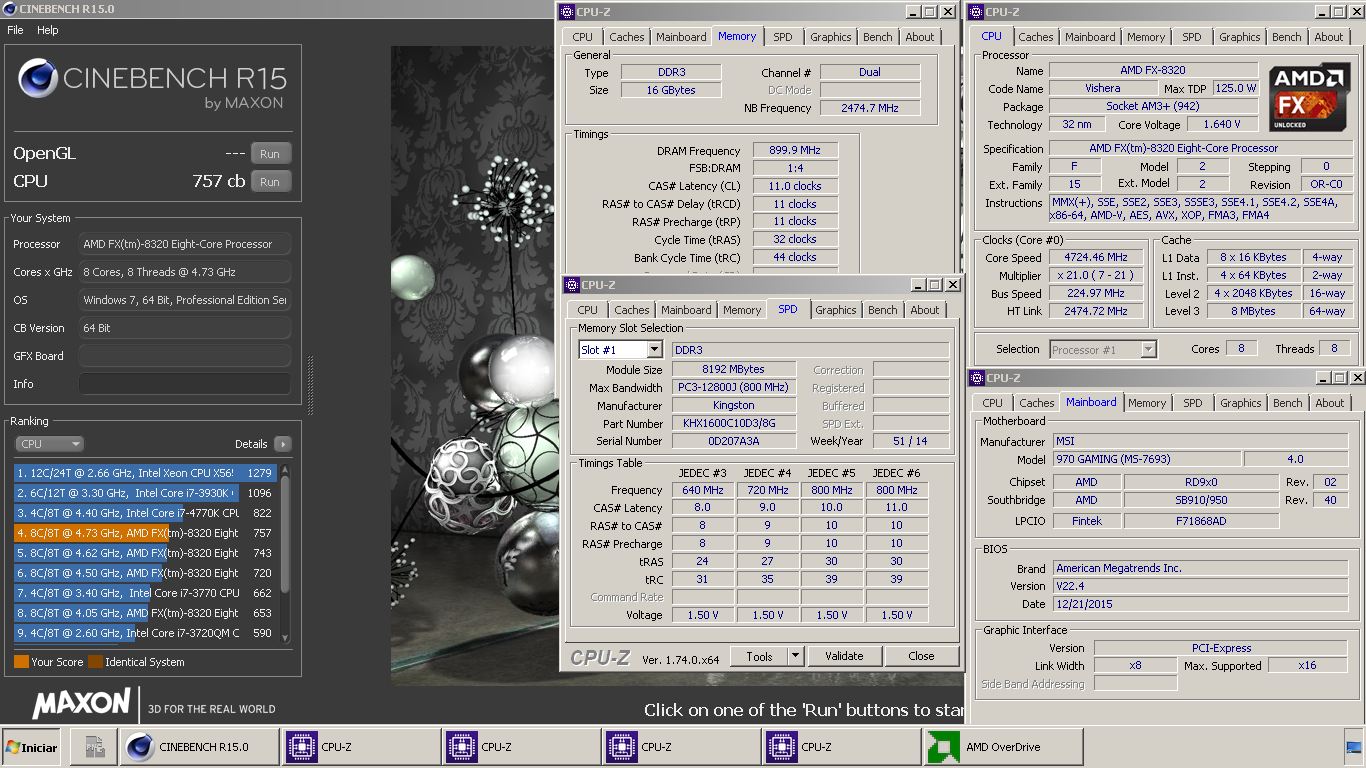Image resolution: width=1366 pixels, height=768 pixels.
Task: Click the Manufacturer Kingston value
Action: (734, 405)
